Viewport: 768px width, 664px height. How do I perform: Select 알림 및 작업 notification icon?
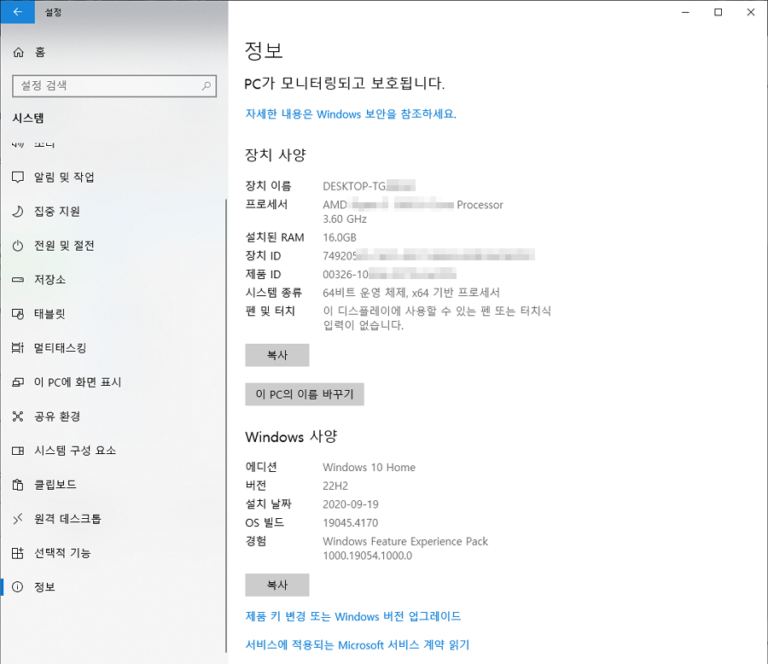click(x=18, y=177)
